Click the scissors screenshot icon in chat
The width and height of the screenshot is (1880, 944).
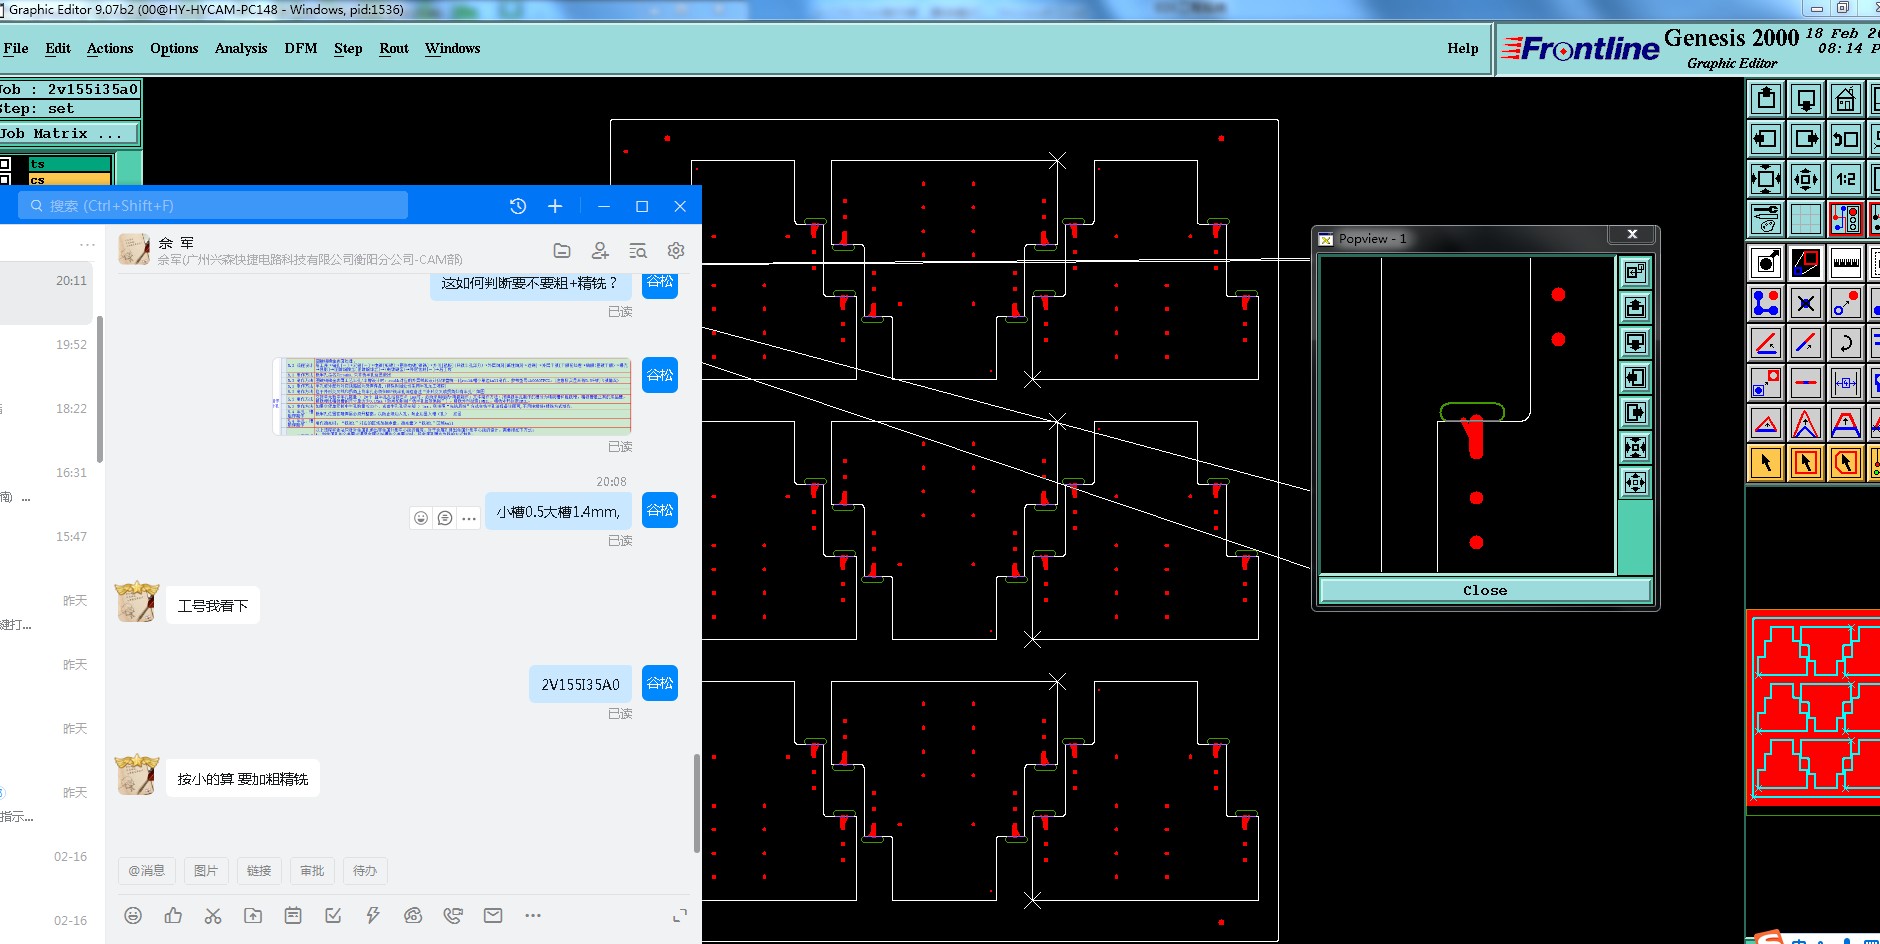213,915
